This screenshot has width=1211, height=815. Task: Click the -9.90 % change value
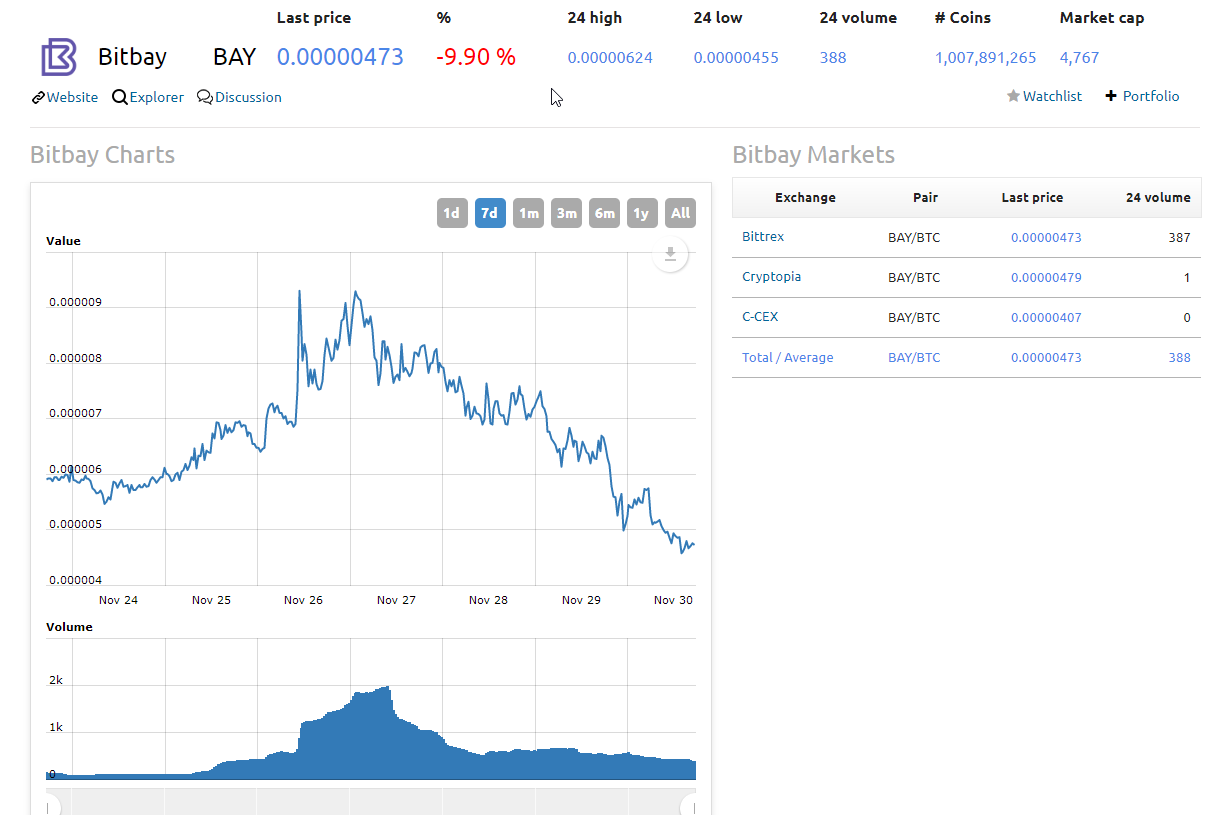476,57
